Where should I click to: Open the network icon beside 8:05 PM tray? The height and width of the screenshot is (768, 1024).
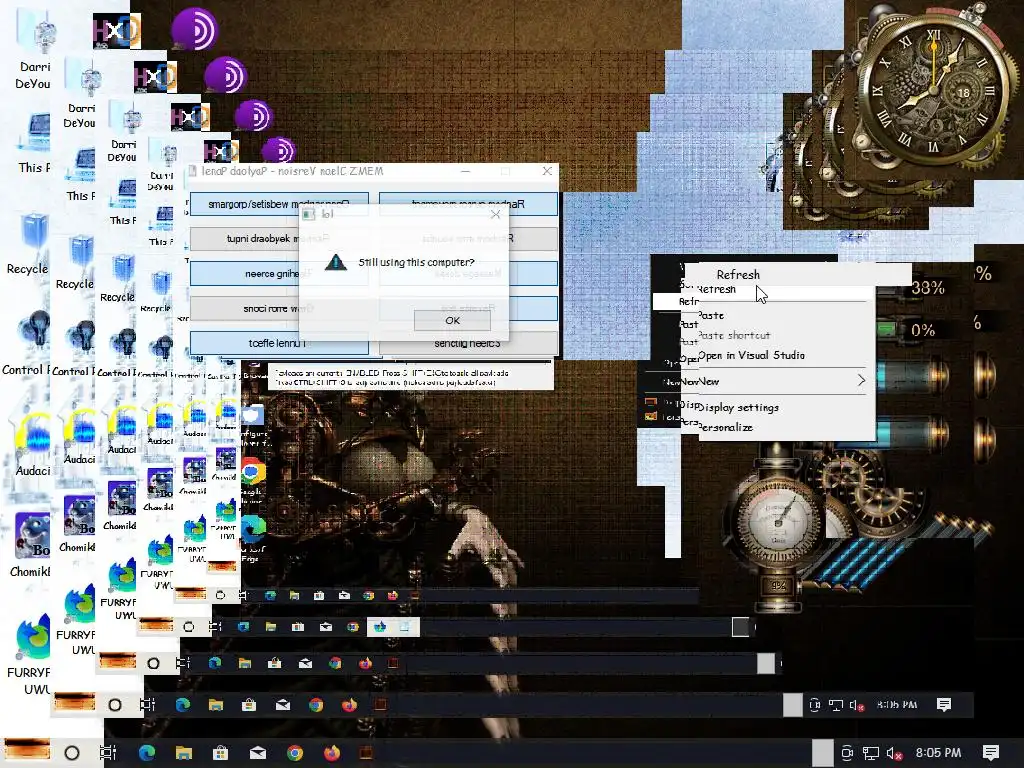point(871,753)
